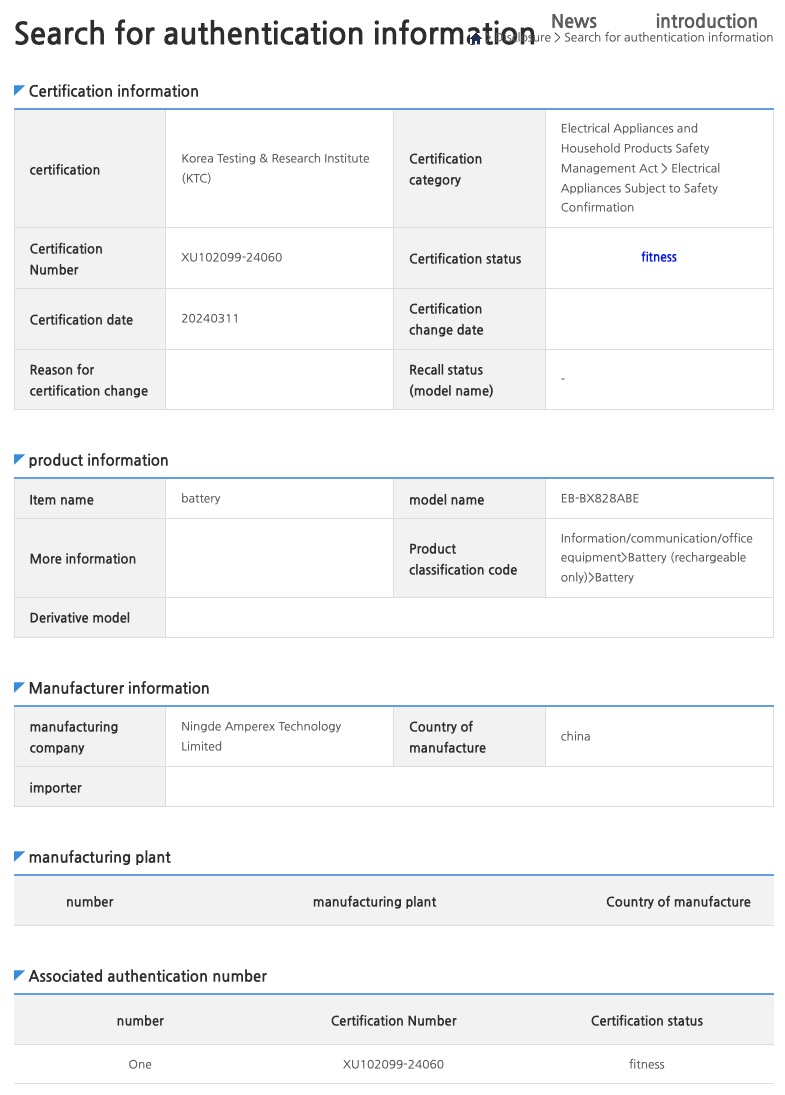Click Ningde Amperex Technology Limited company name

coord(261,736)
